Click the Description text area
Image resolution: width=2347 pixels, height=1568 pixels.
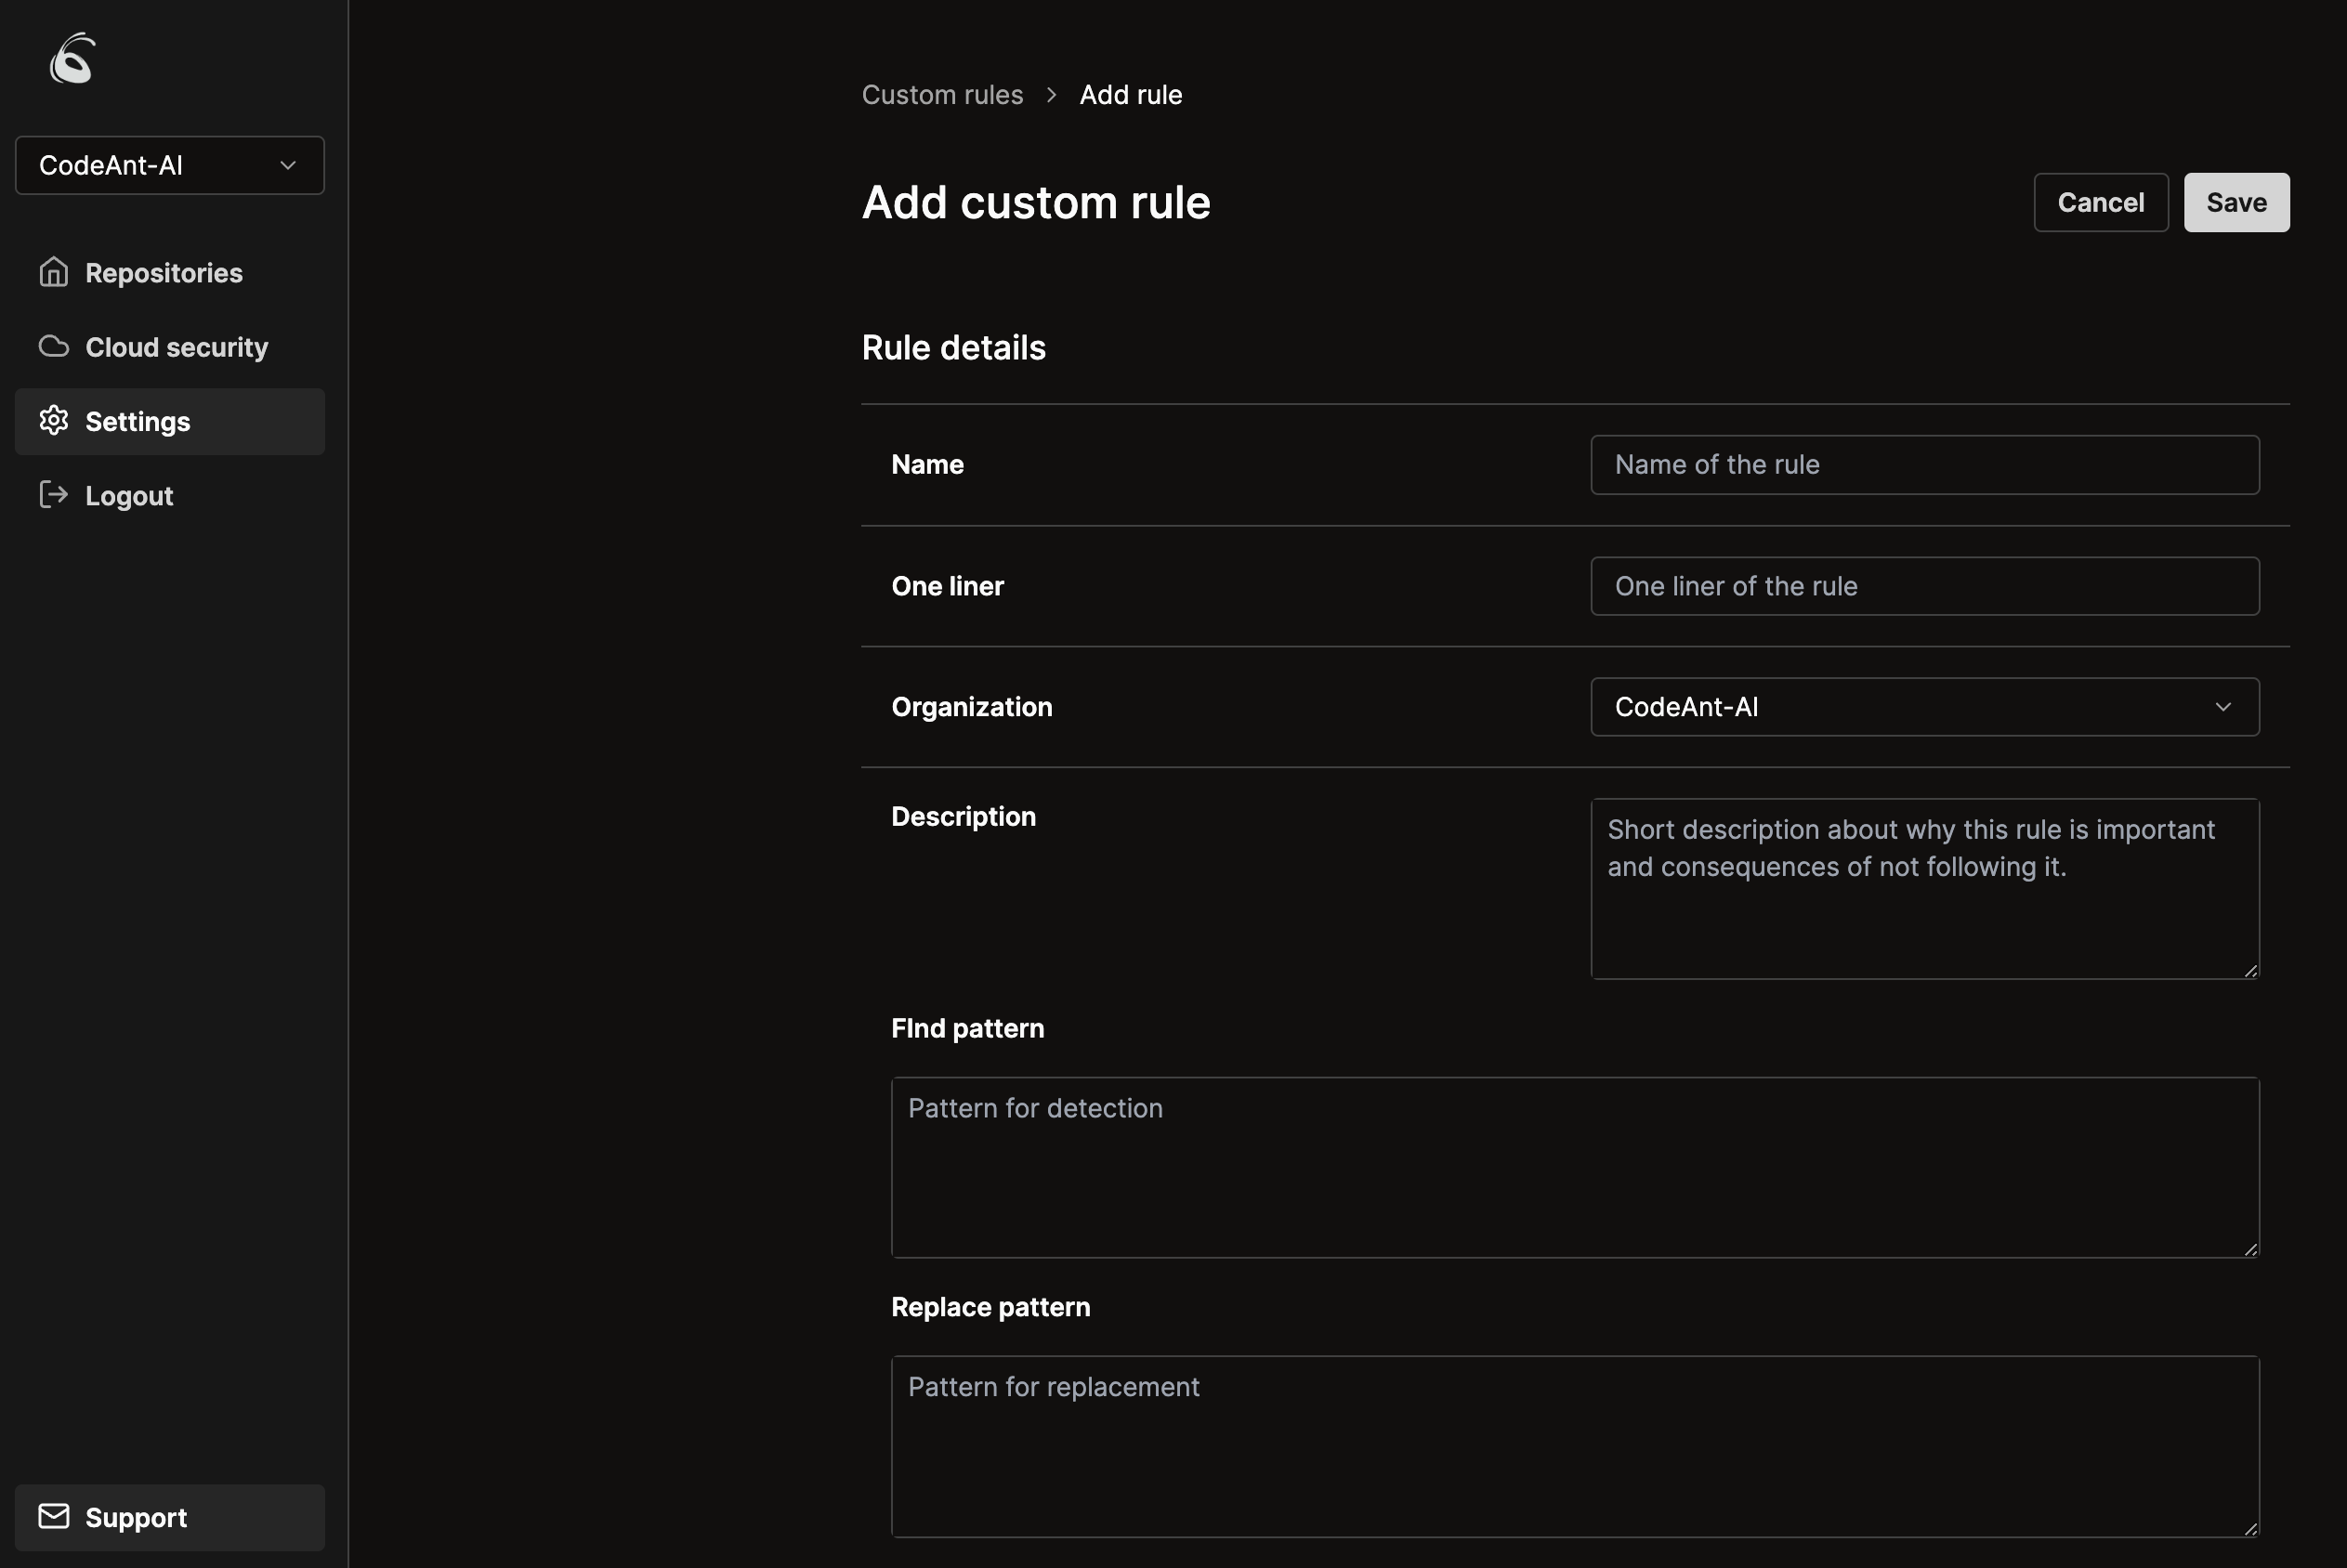[1924, 888]
